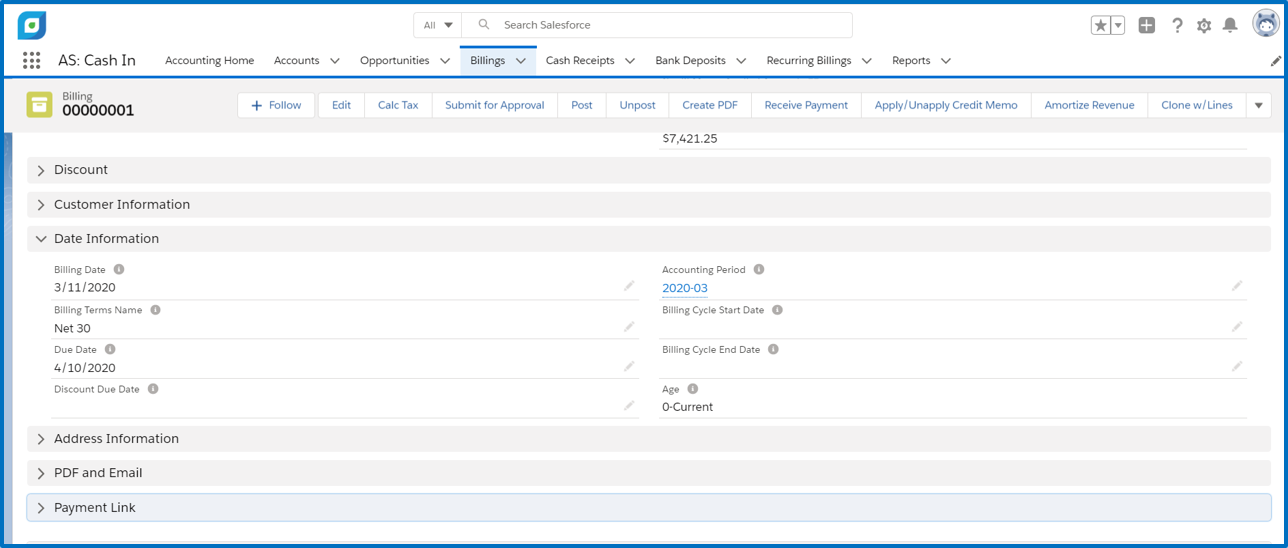Expand the Customer Information section
Image resolution: width=1288 pixels, height=548 pixels.
coord(648,204)
